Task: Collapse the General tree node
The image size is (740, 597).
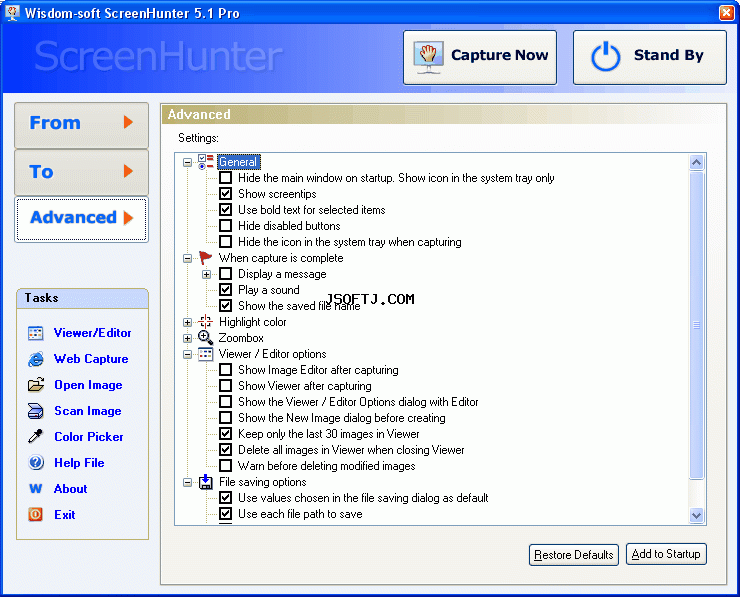Action: pos(187,162)
